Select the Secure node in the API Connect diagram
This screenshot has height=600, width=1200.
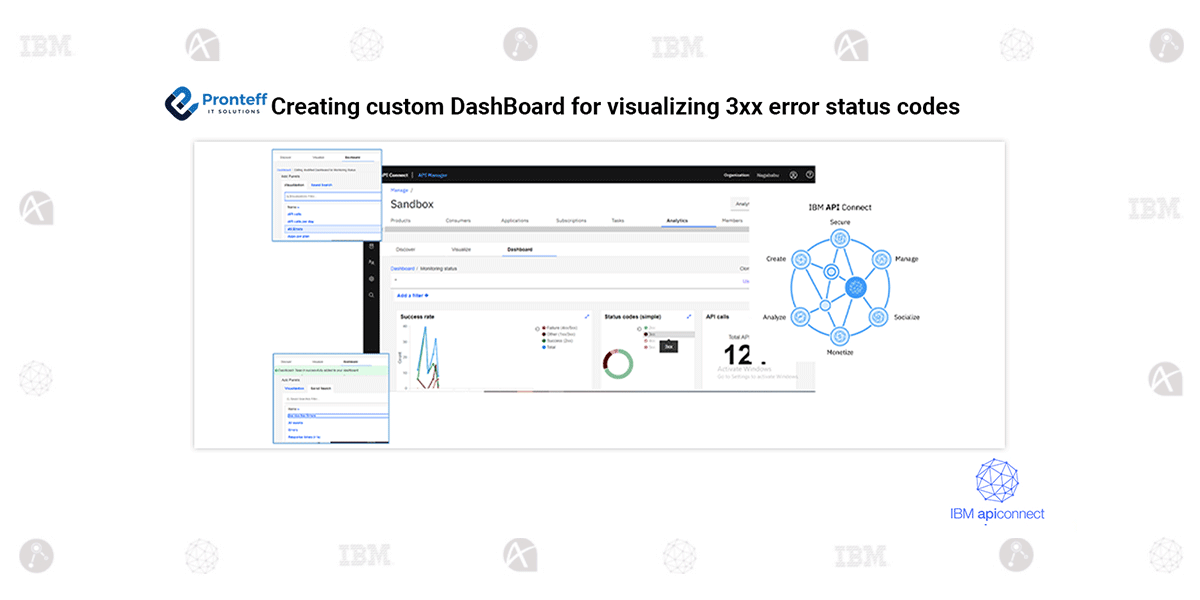(840, 237)
